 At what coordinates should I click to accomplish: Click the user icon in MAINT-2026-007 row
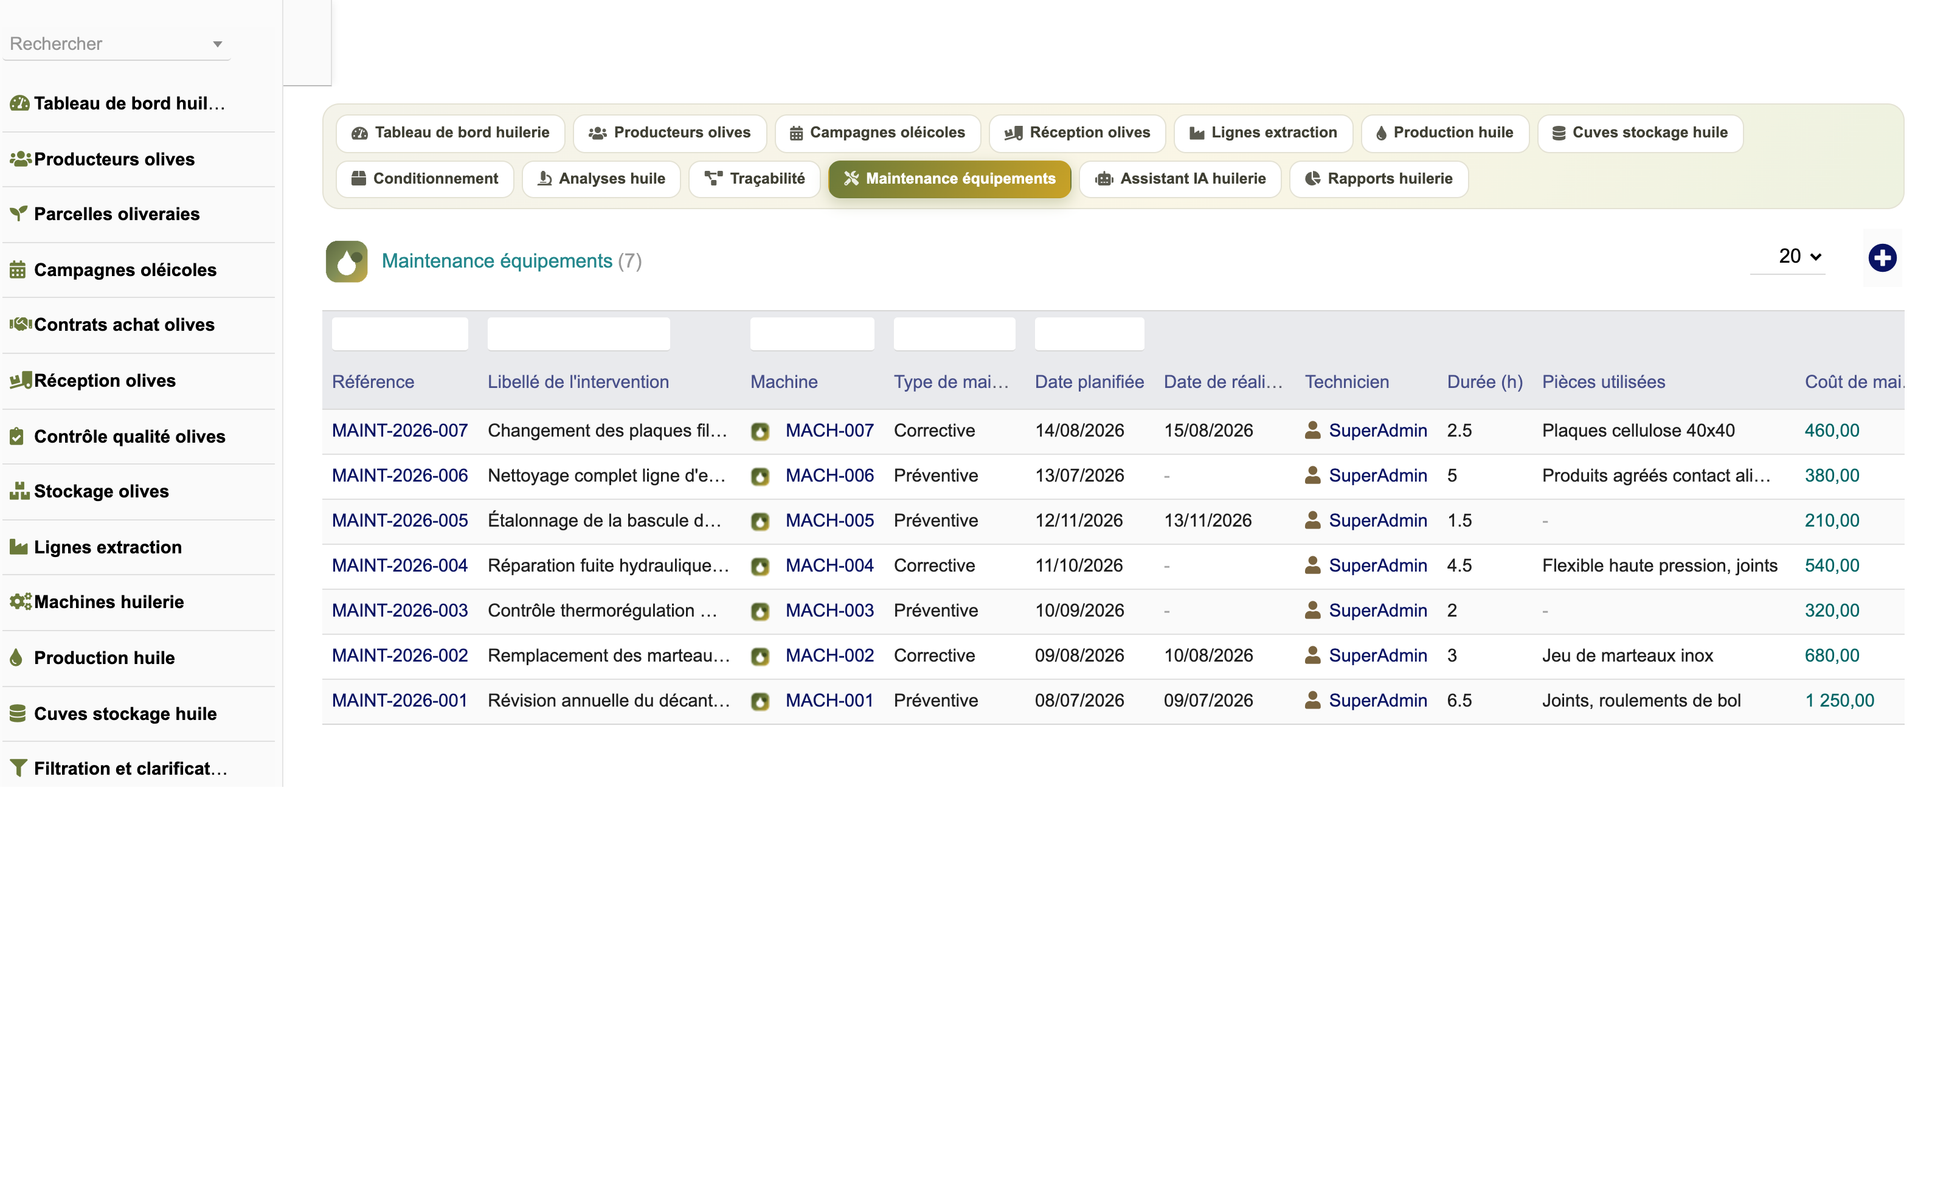[x=1313, y=430]
